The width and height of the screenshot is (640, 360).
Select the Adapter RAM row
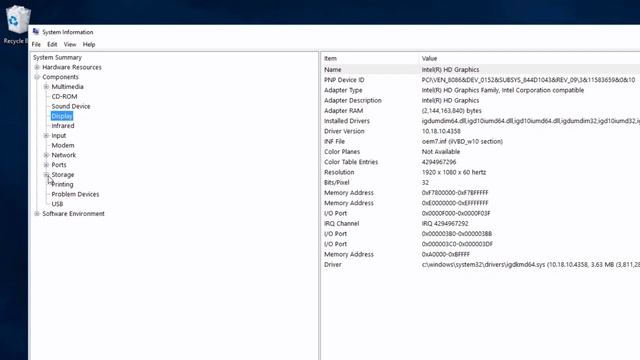[x=481, y=111]
